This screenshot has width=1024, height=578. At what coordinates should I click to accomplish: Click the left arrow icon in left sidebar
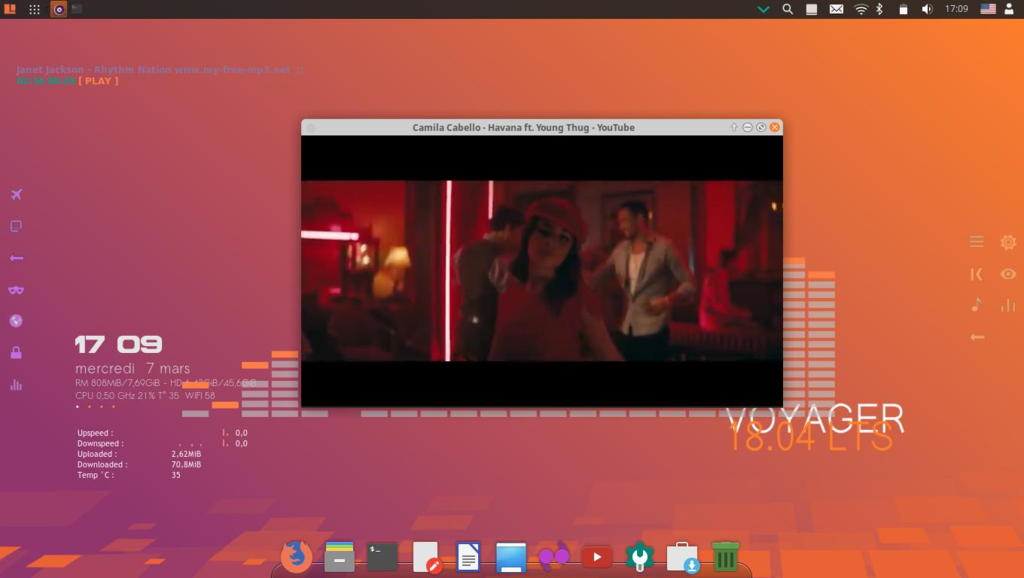click(x=16, y=258)
